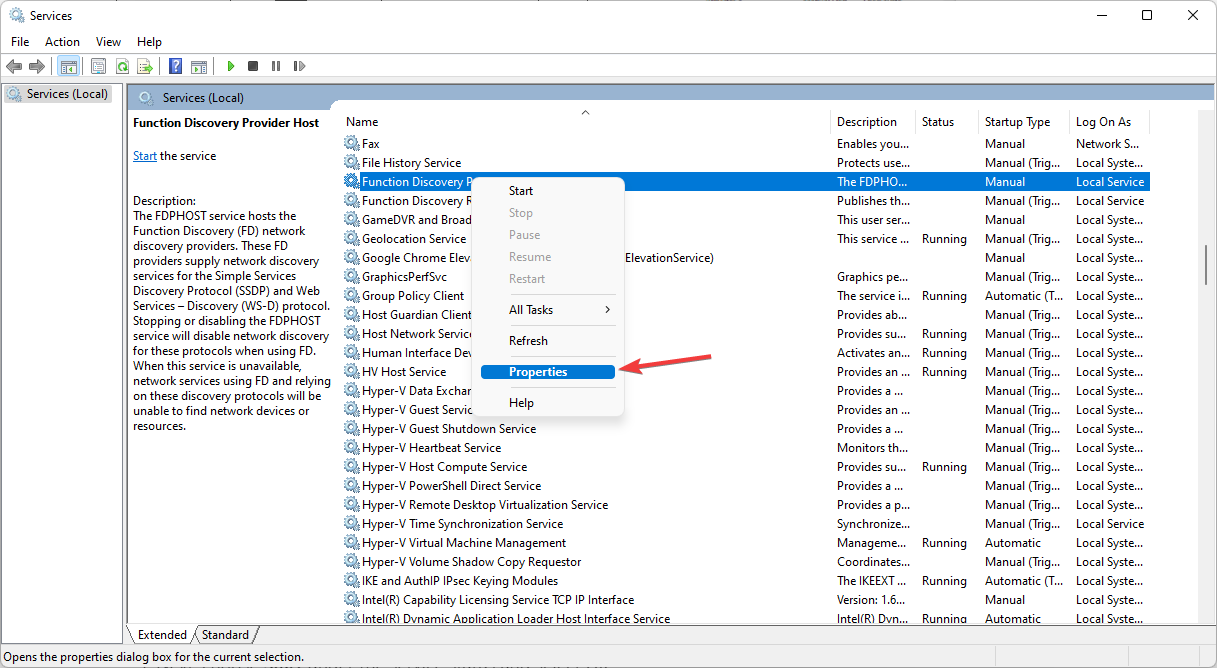Click the Back arrow toolbar icon

pos(14,66)
